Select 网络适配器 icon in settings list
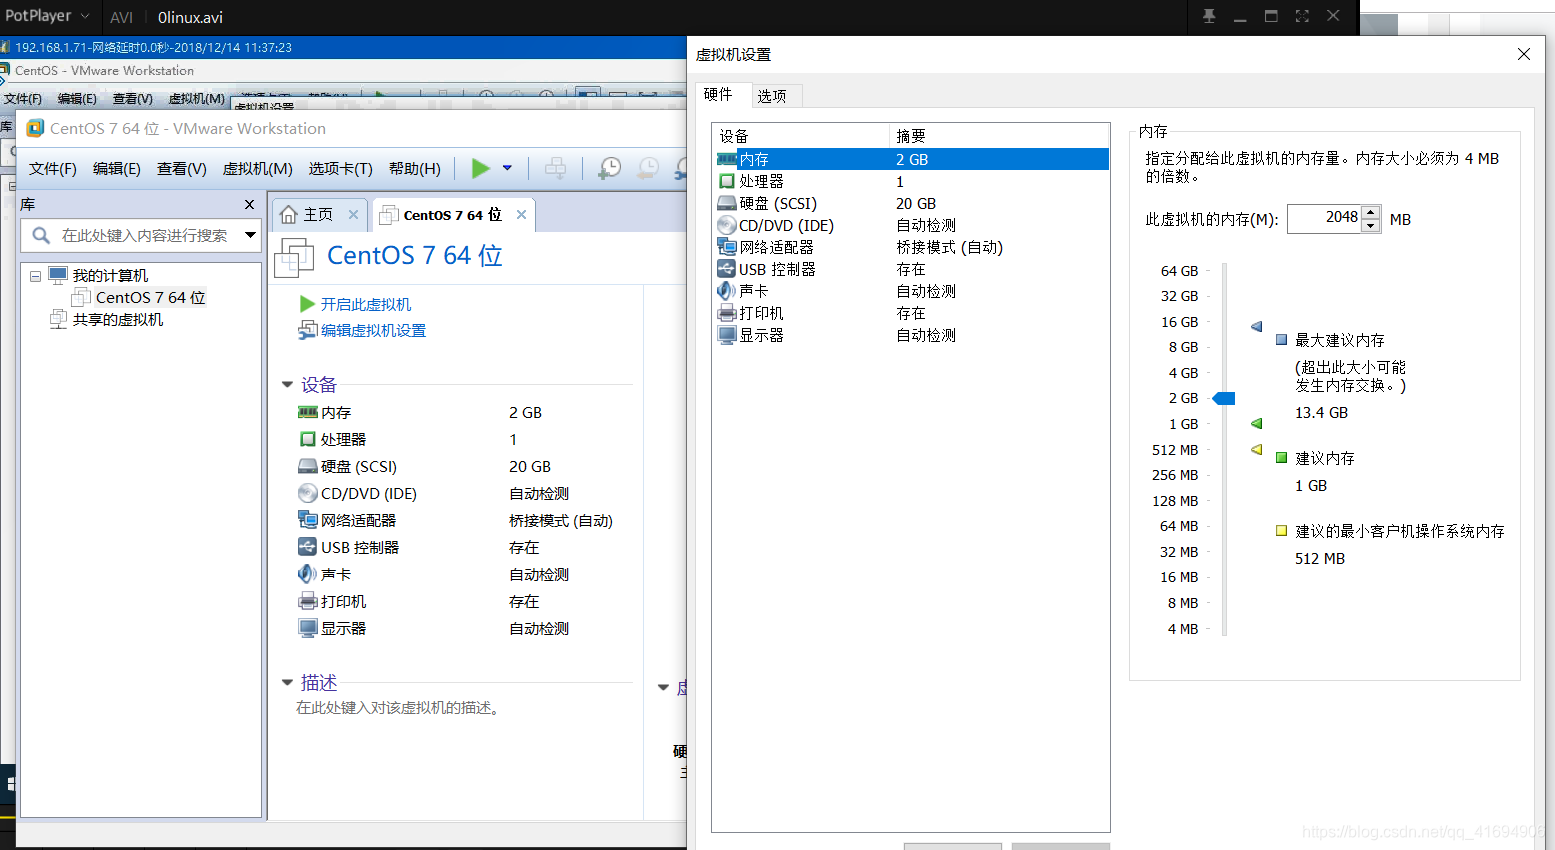Image resolution: width=1555 pixels, height=850 pixels. click(x=727, y=247)
